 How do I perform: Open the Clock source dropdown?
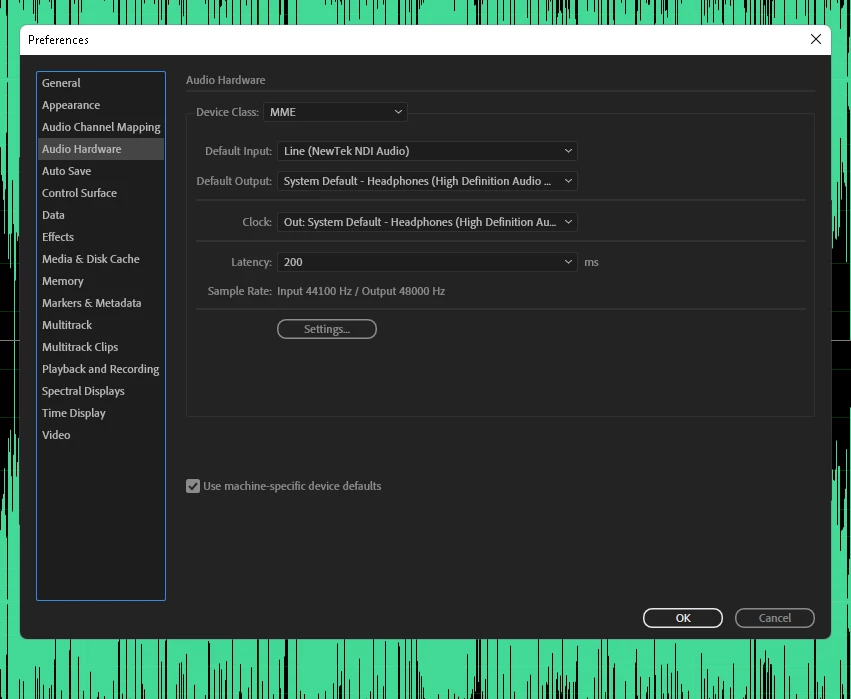pyautogui.click(x=427, y=222)
